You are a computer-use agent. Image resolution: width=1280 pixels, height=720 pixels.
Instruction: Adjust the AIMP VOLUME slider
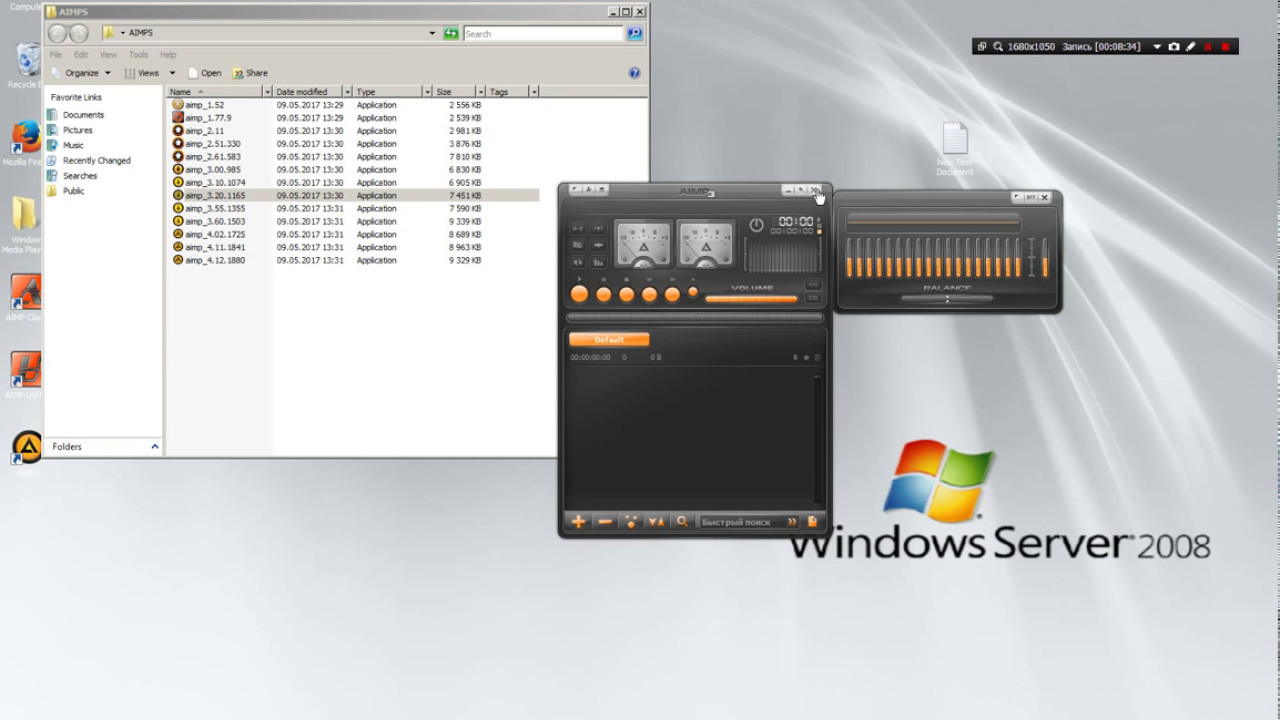pyautogui.click(x=751, y=299)
